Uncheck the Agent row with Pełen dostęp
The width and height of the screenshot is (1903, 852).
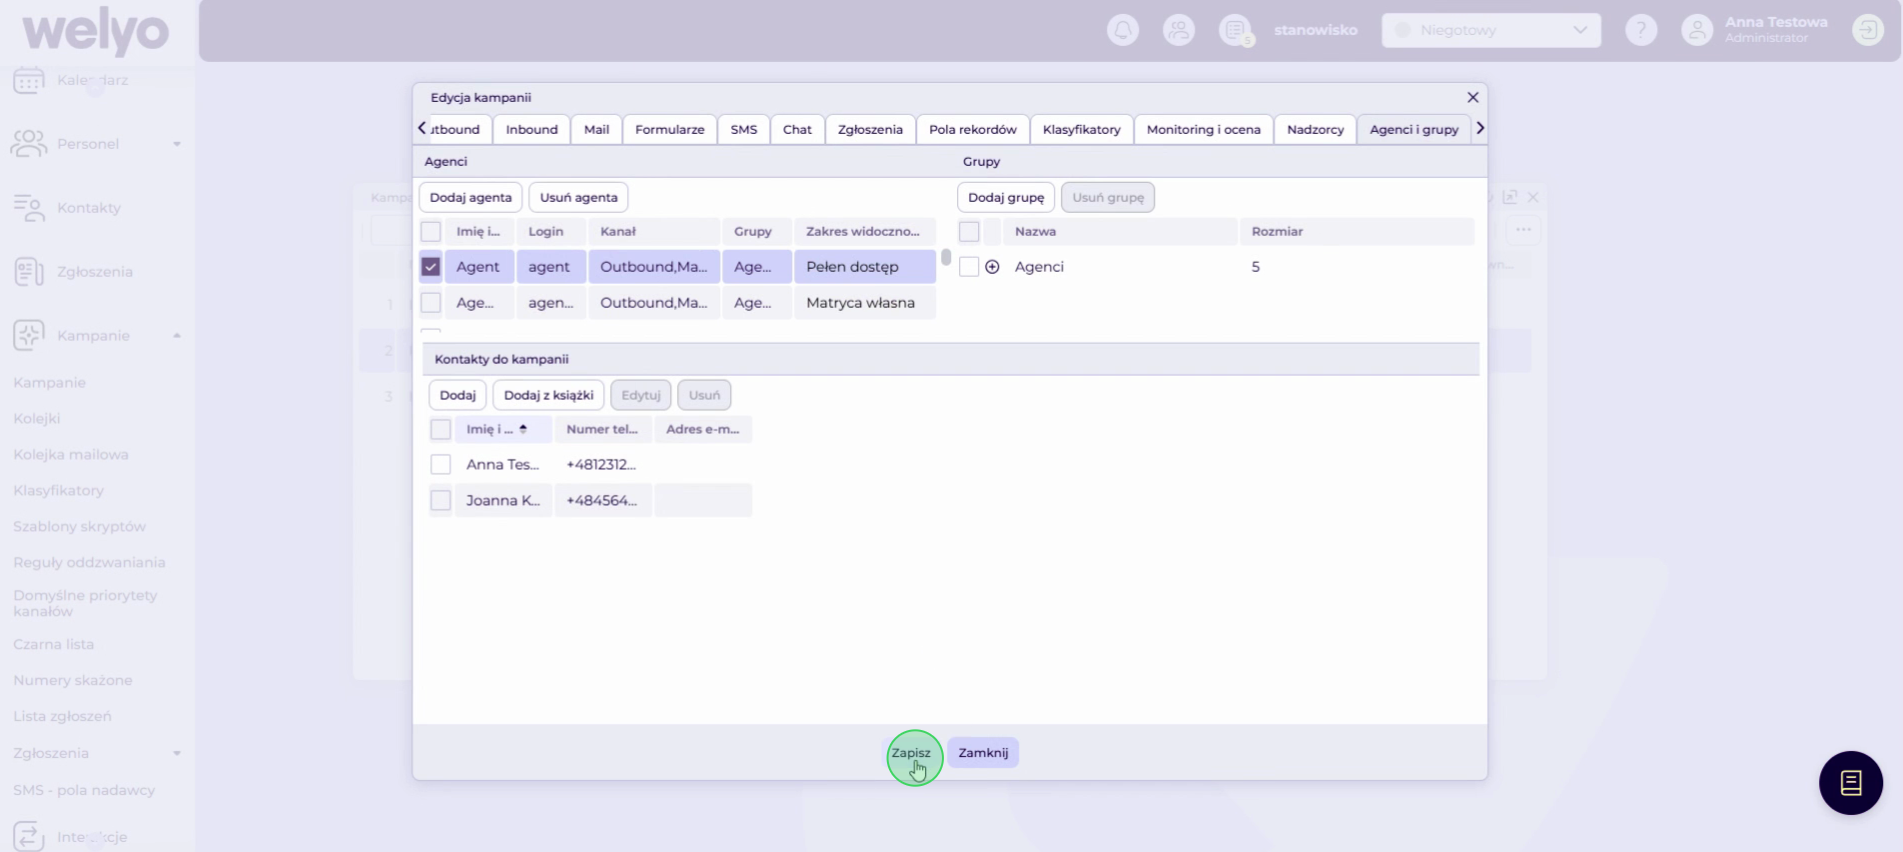click(x=431, y=267)
